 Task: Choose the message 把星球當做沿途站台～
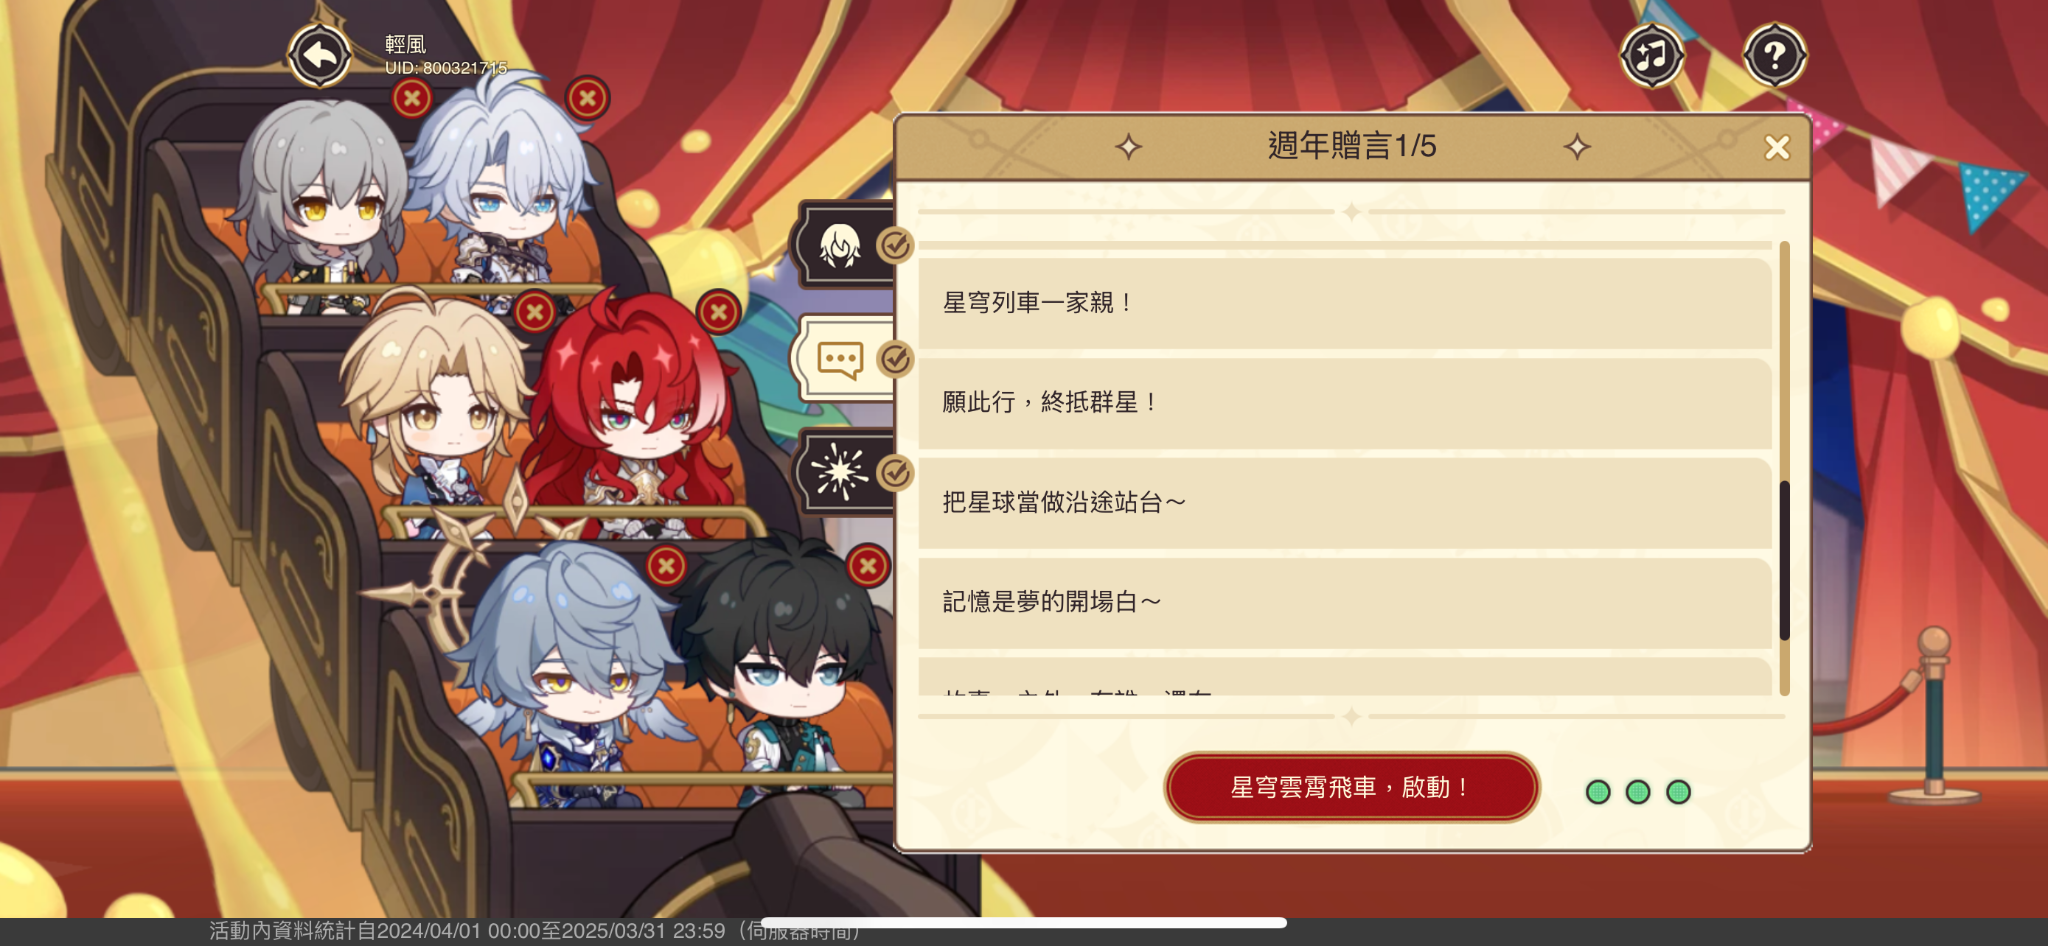(1345, 503)
